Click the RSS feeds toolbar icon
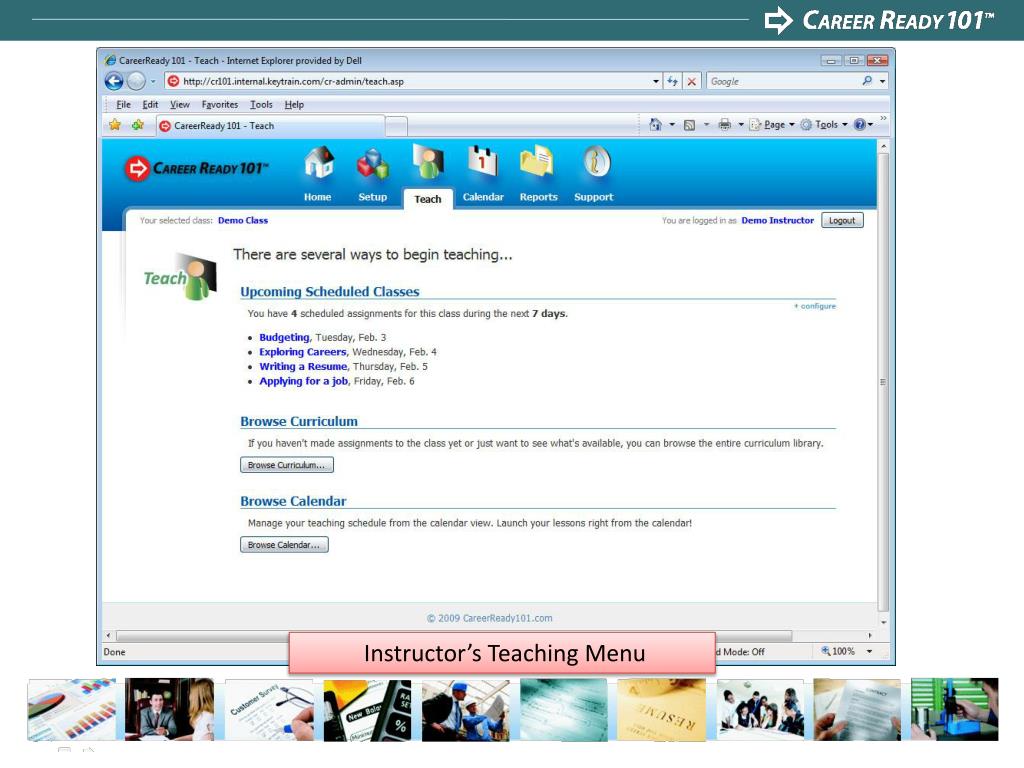This screenshot has width=1024, height=768. pyautogui.click(x=689, y=125)
